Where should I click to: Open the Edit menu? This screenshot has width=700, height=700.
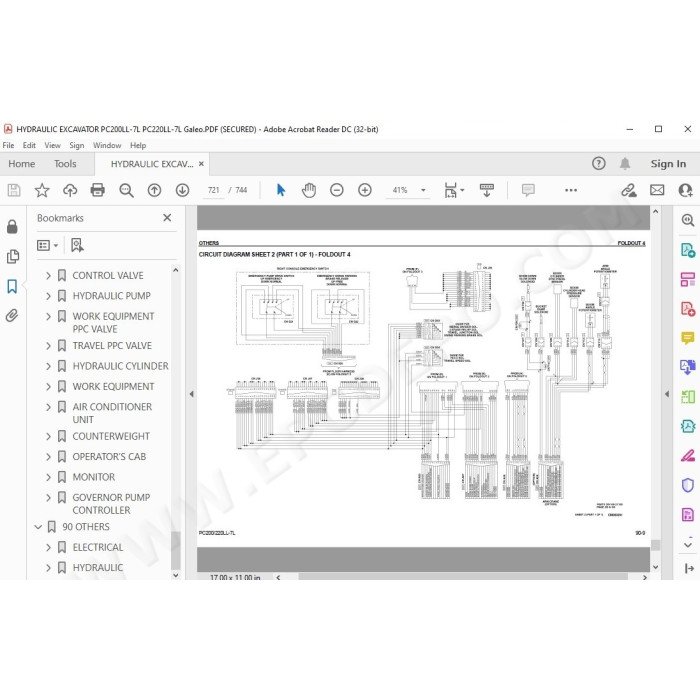click(x=29, y=146)
